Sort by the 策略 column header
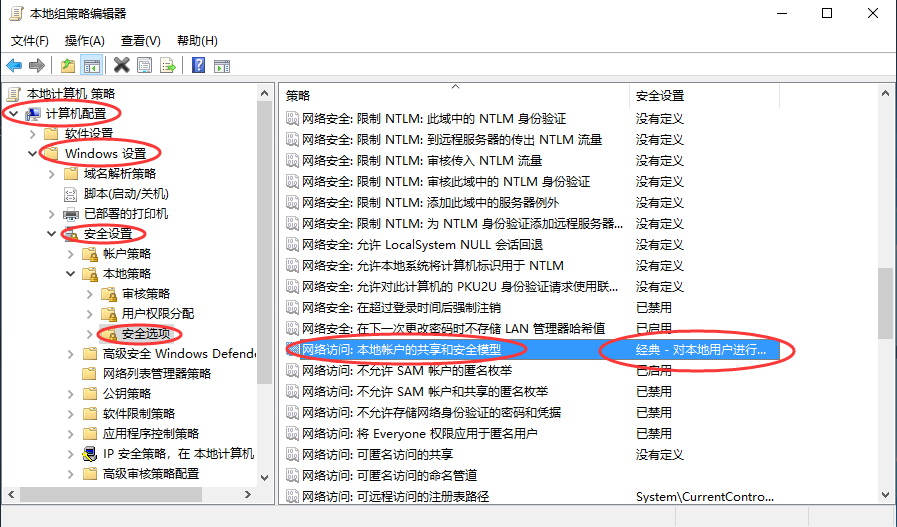Screen dimensions: 897x527 pyautogui.click(x=455, y=96)
